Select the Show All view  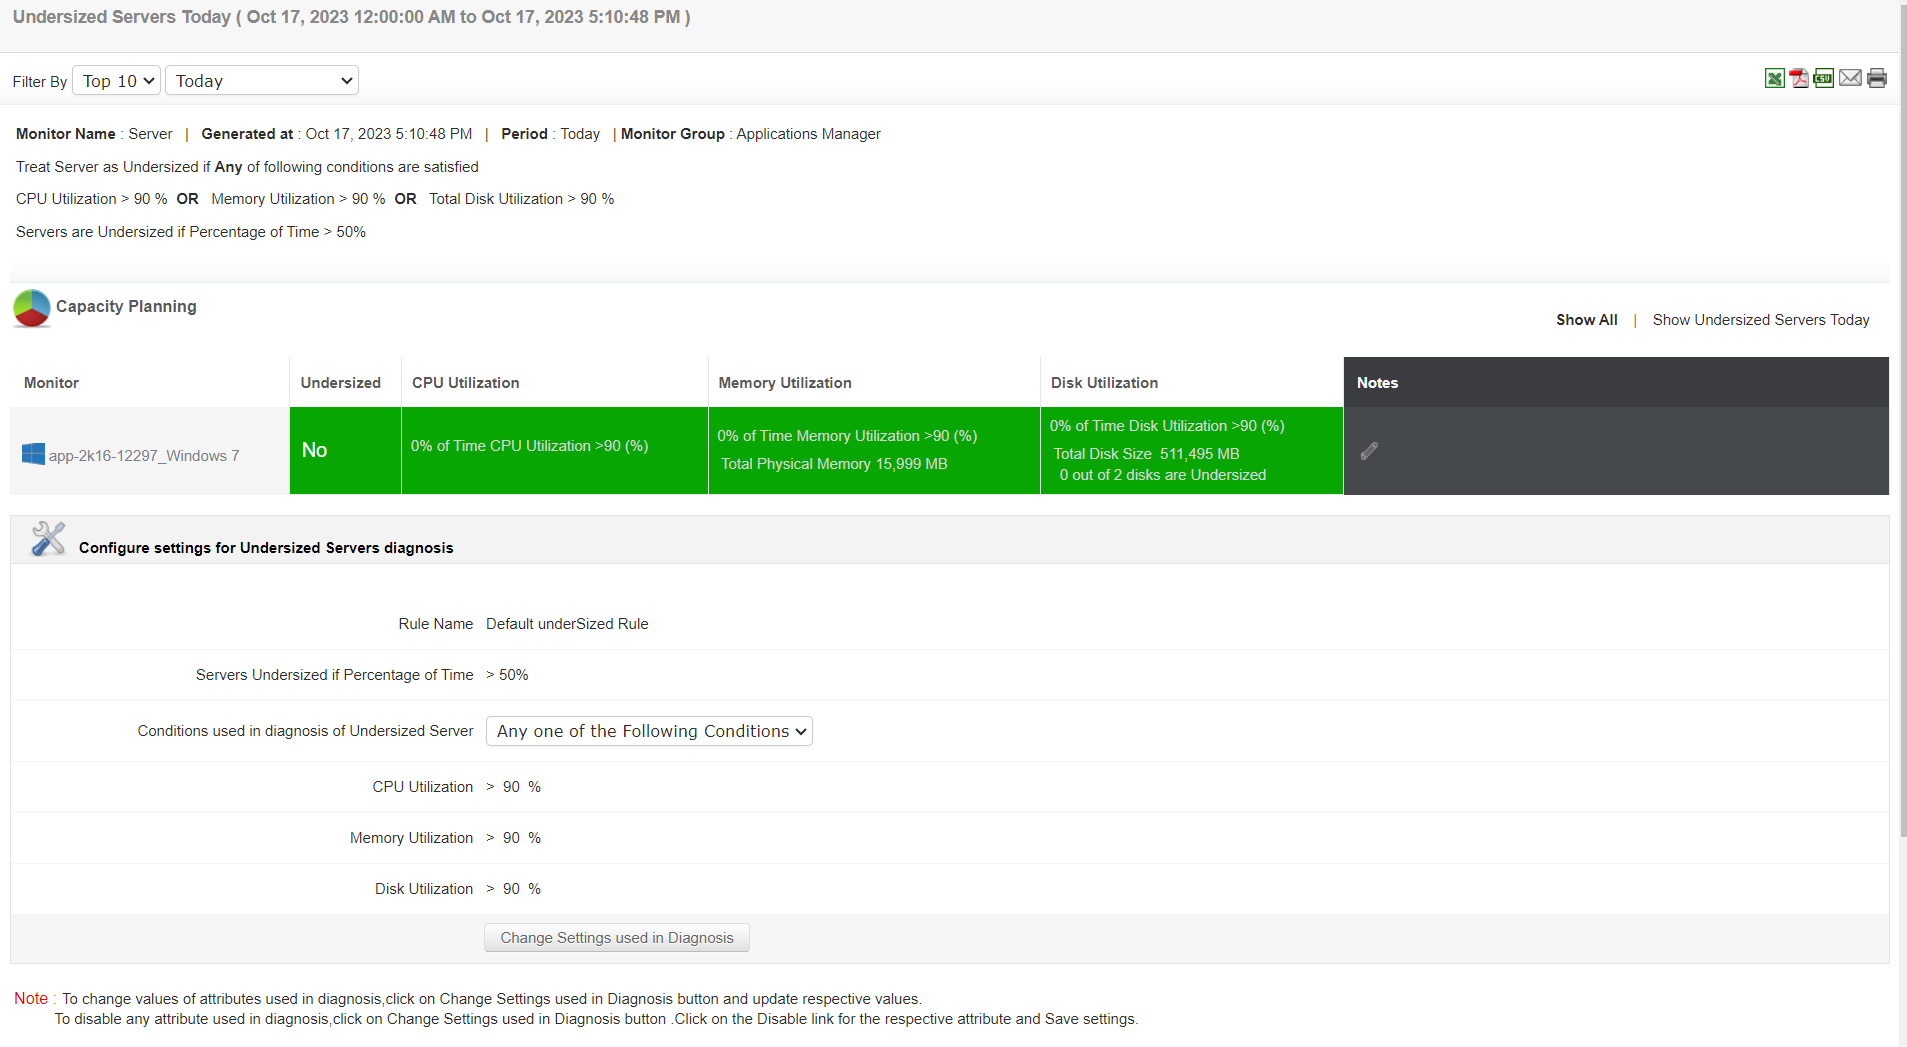pyautogui.click(x=1586, y=320)
